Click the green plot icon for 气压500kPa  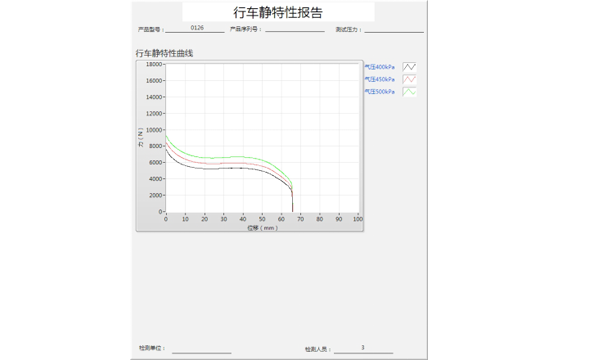tap(409, 91)
